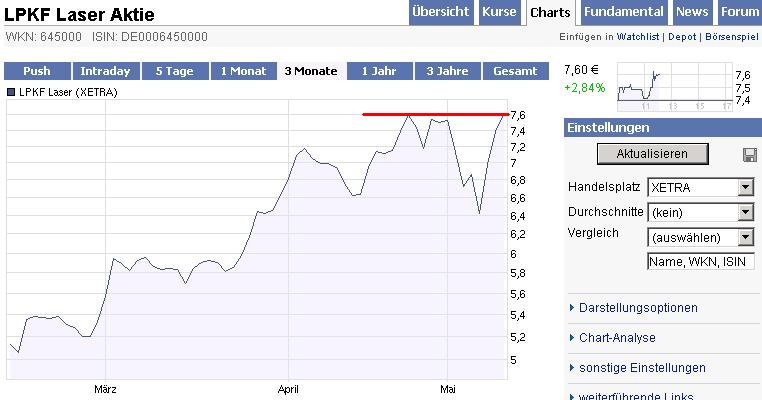Click the LPKF Laser legend color square
Viewport: 762px width, 400px height.
point(11,92)
